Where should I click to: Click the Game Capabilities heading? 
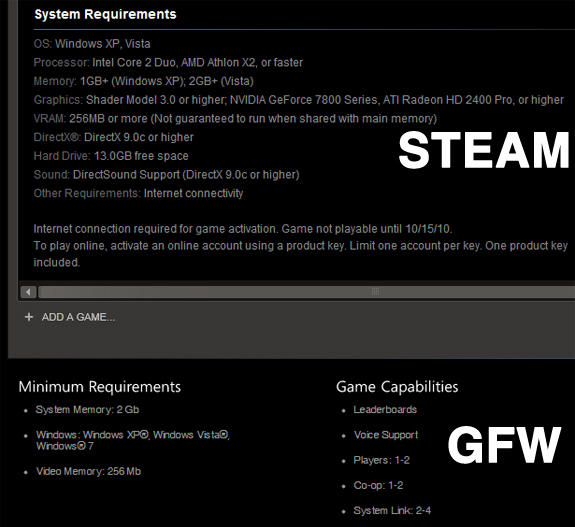[x=397, y=387]
